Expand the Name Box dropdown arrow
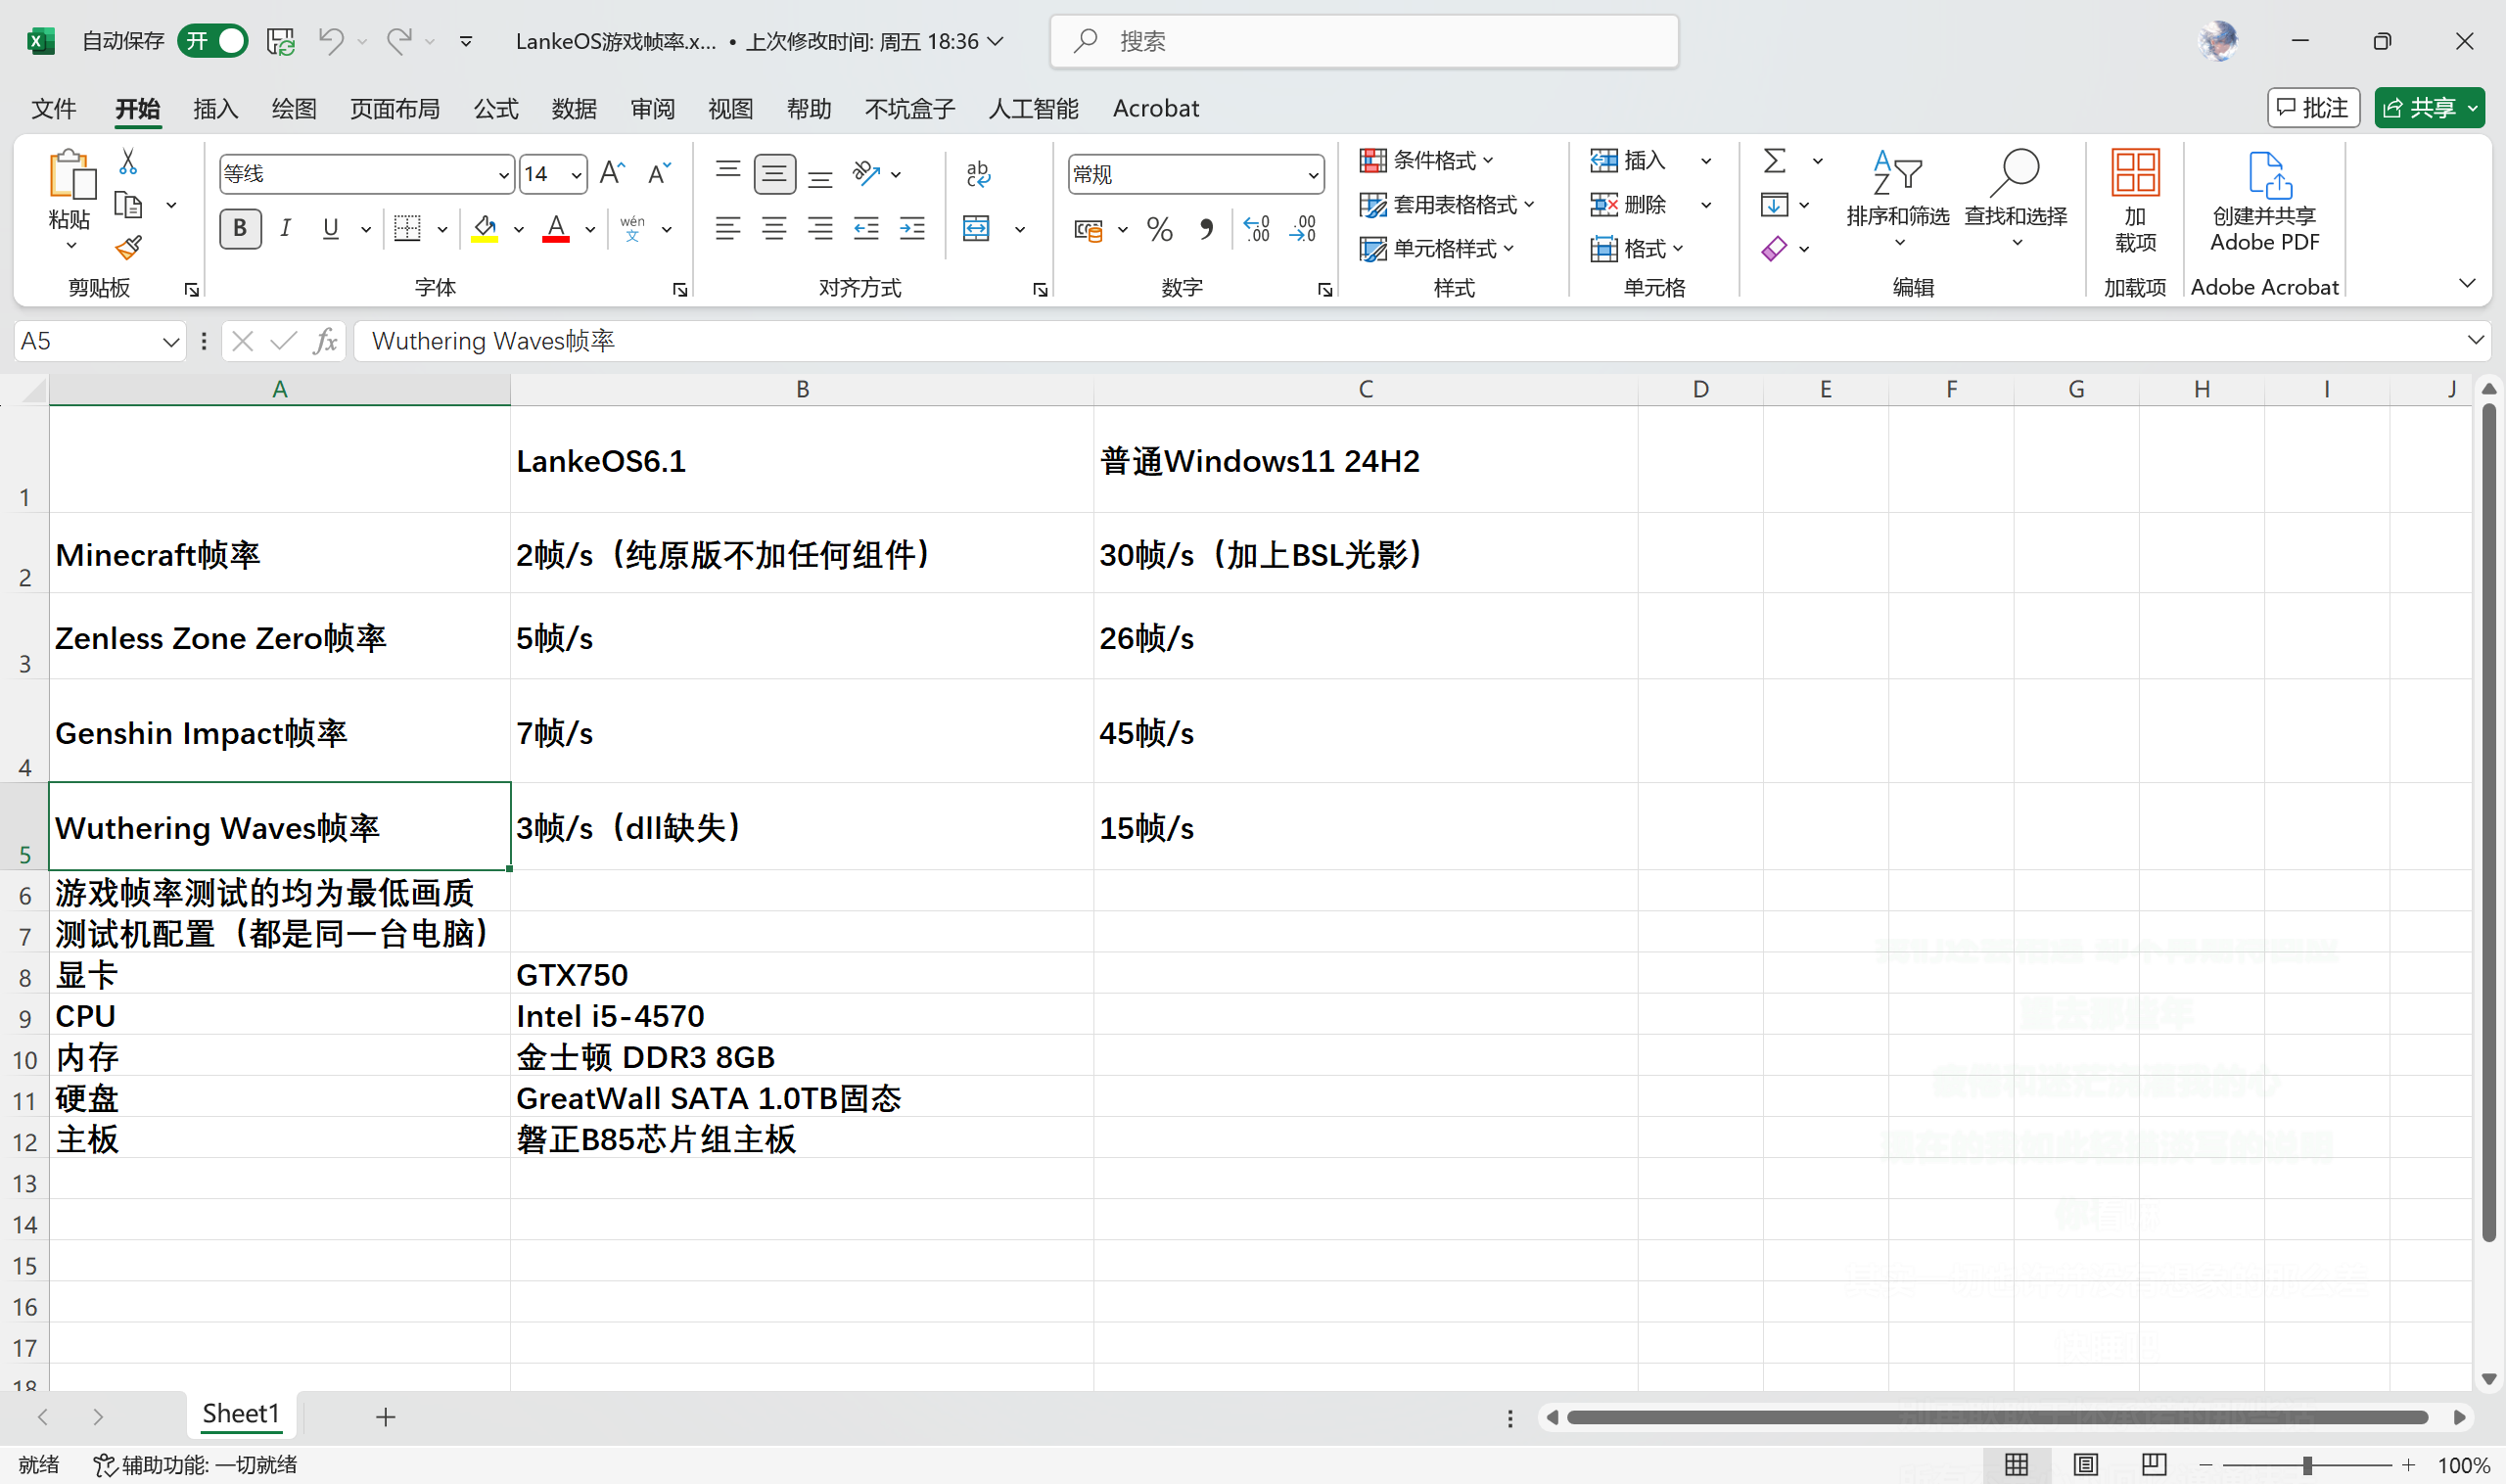This screenshot has height=1484, width=2506. [x=170, y=342]
